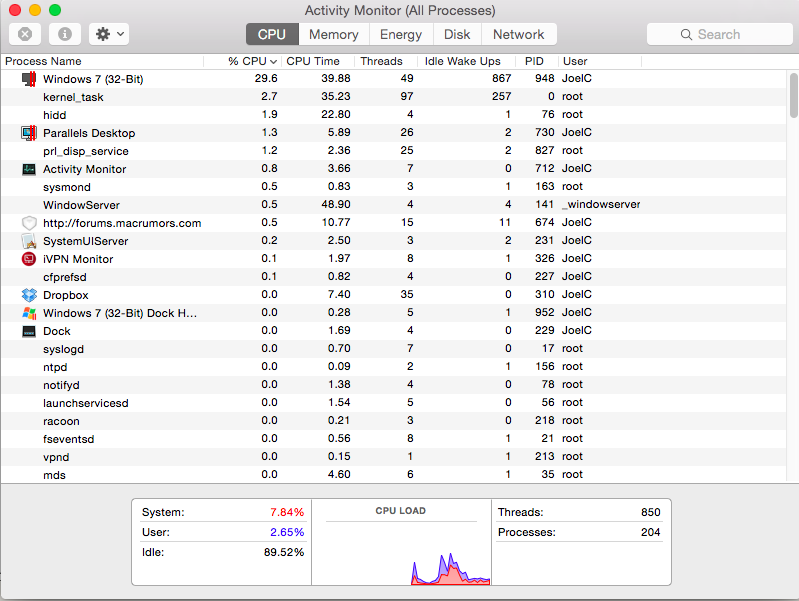This screenshot has height=601, width=799.
Task: Click the Dropbox process icon
Action: (x=29, y=295)
